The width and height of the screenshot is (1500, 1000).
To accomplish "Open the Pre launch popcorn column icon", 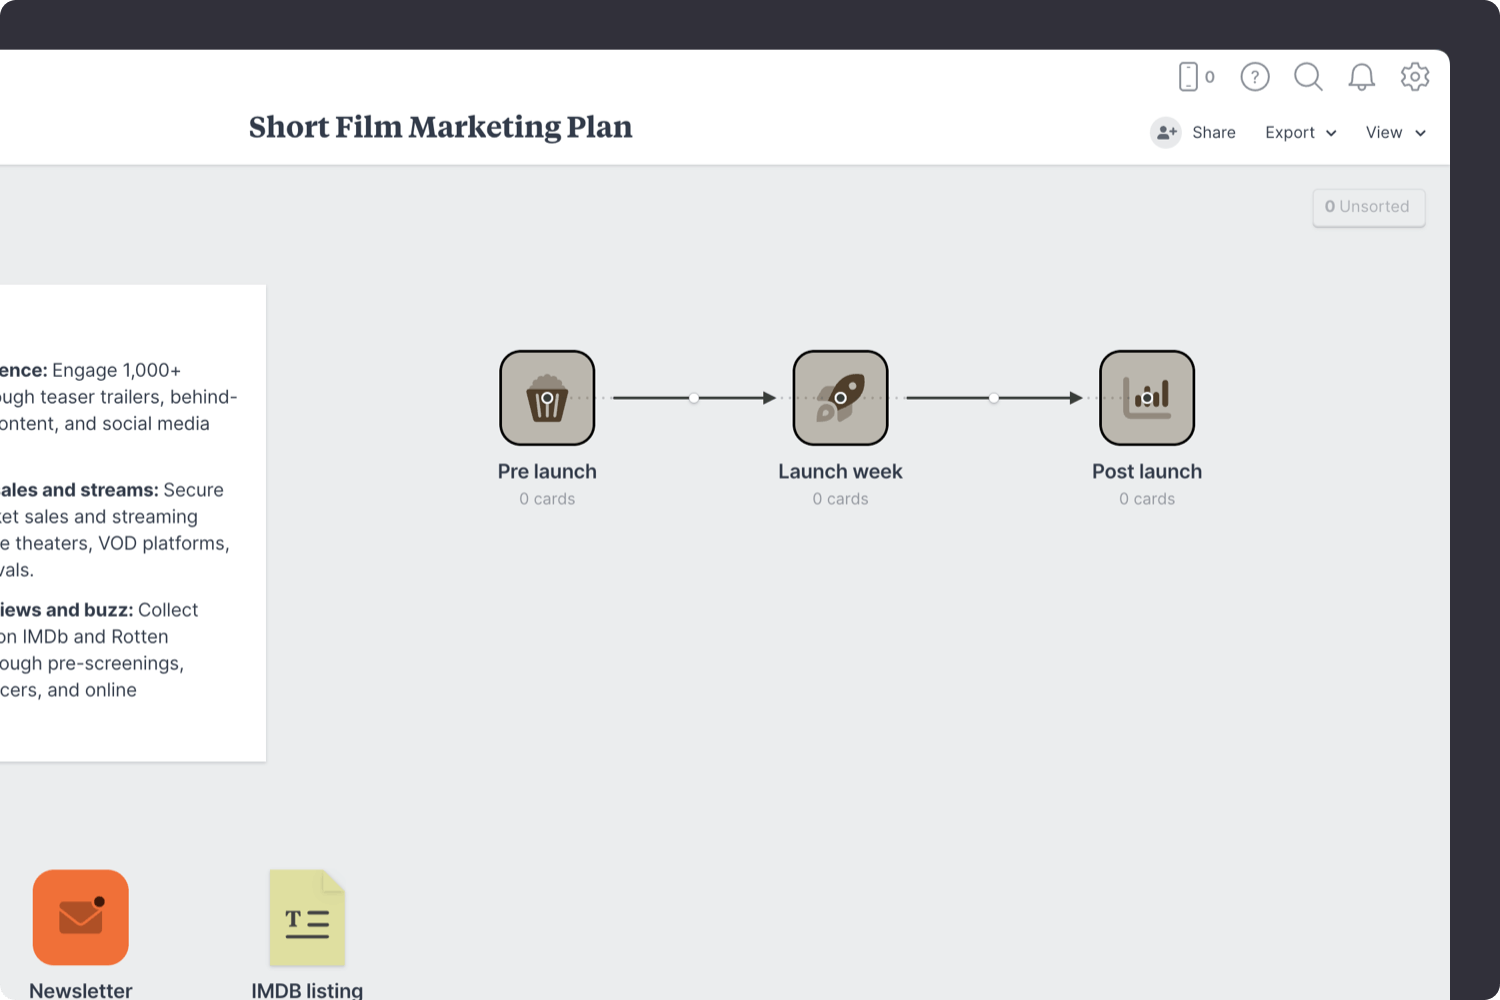I will point(547,397).
